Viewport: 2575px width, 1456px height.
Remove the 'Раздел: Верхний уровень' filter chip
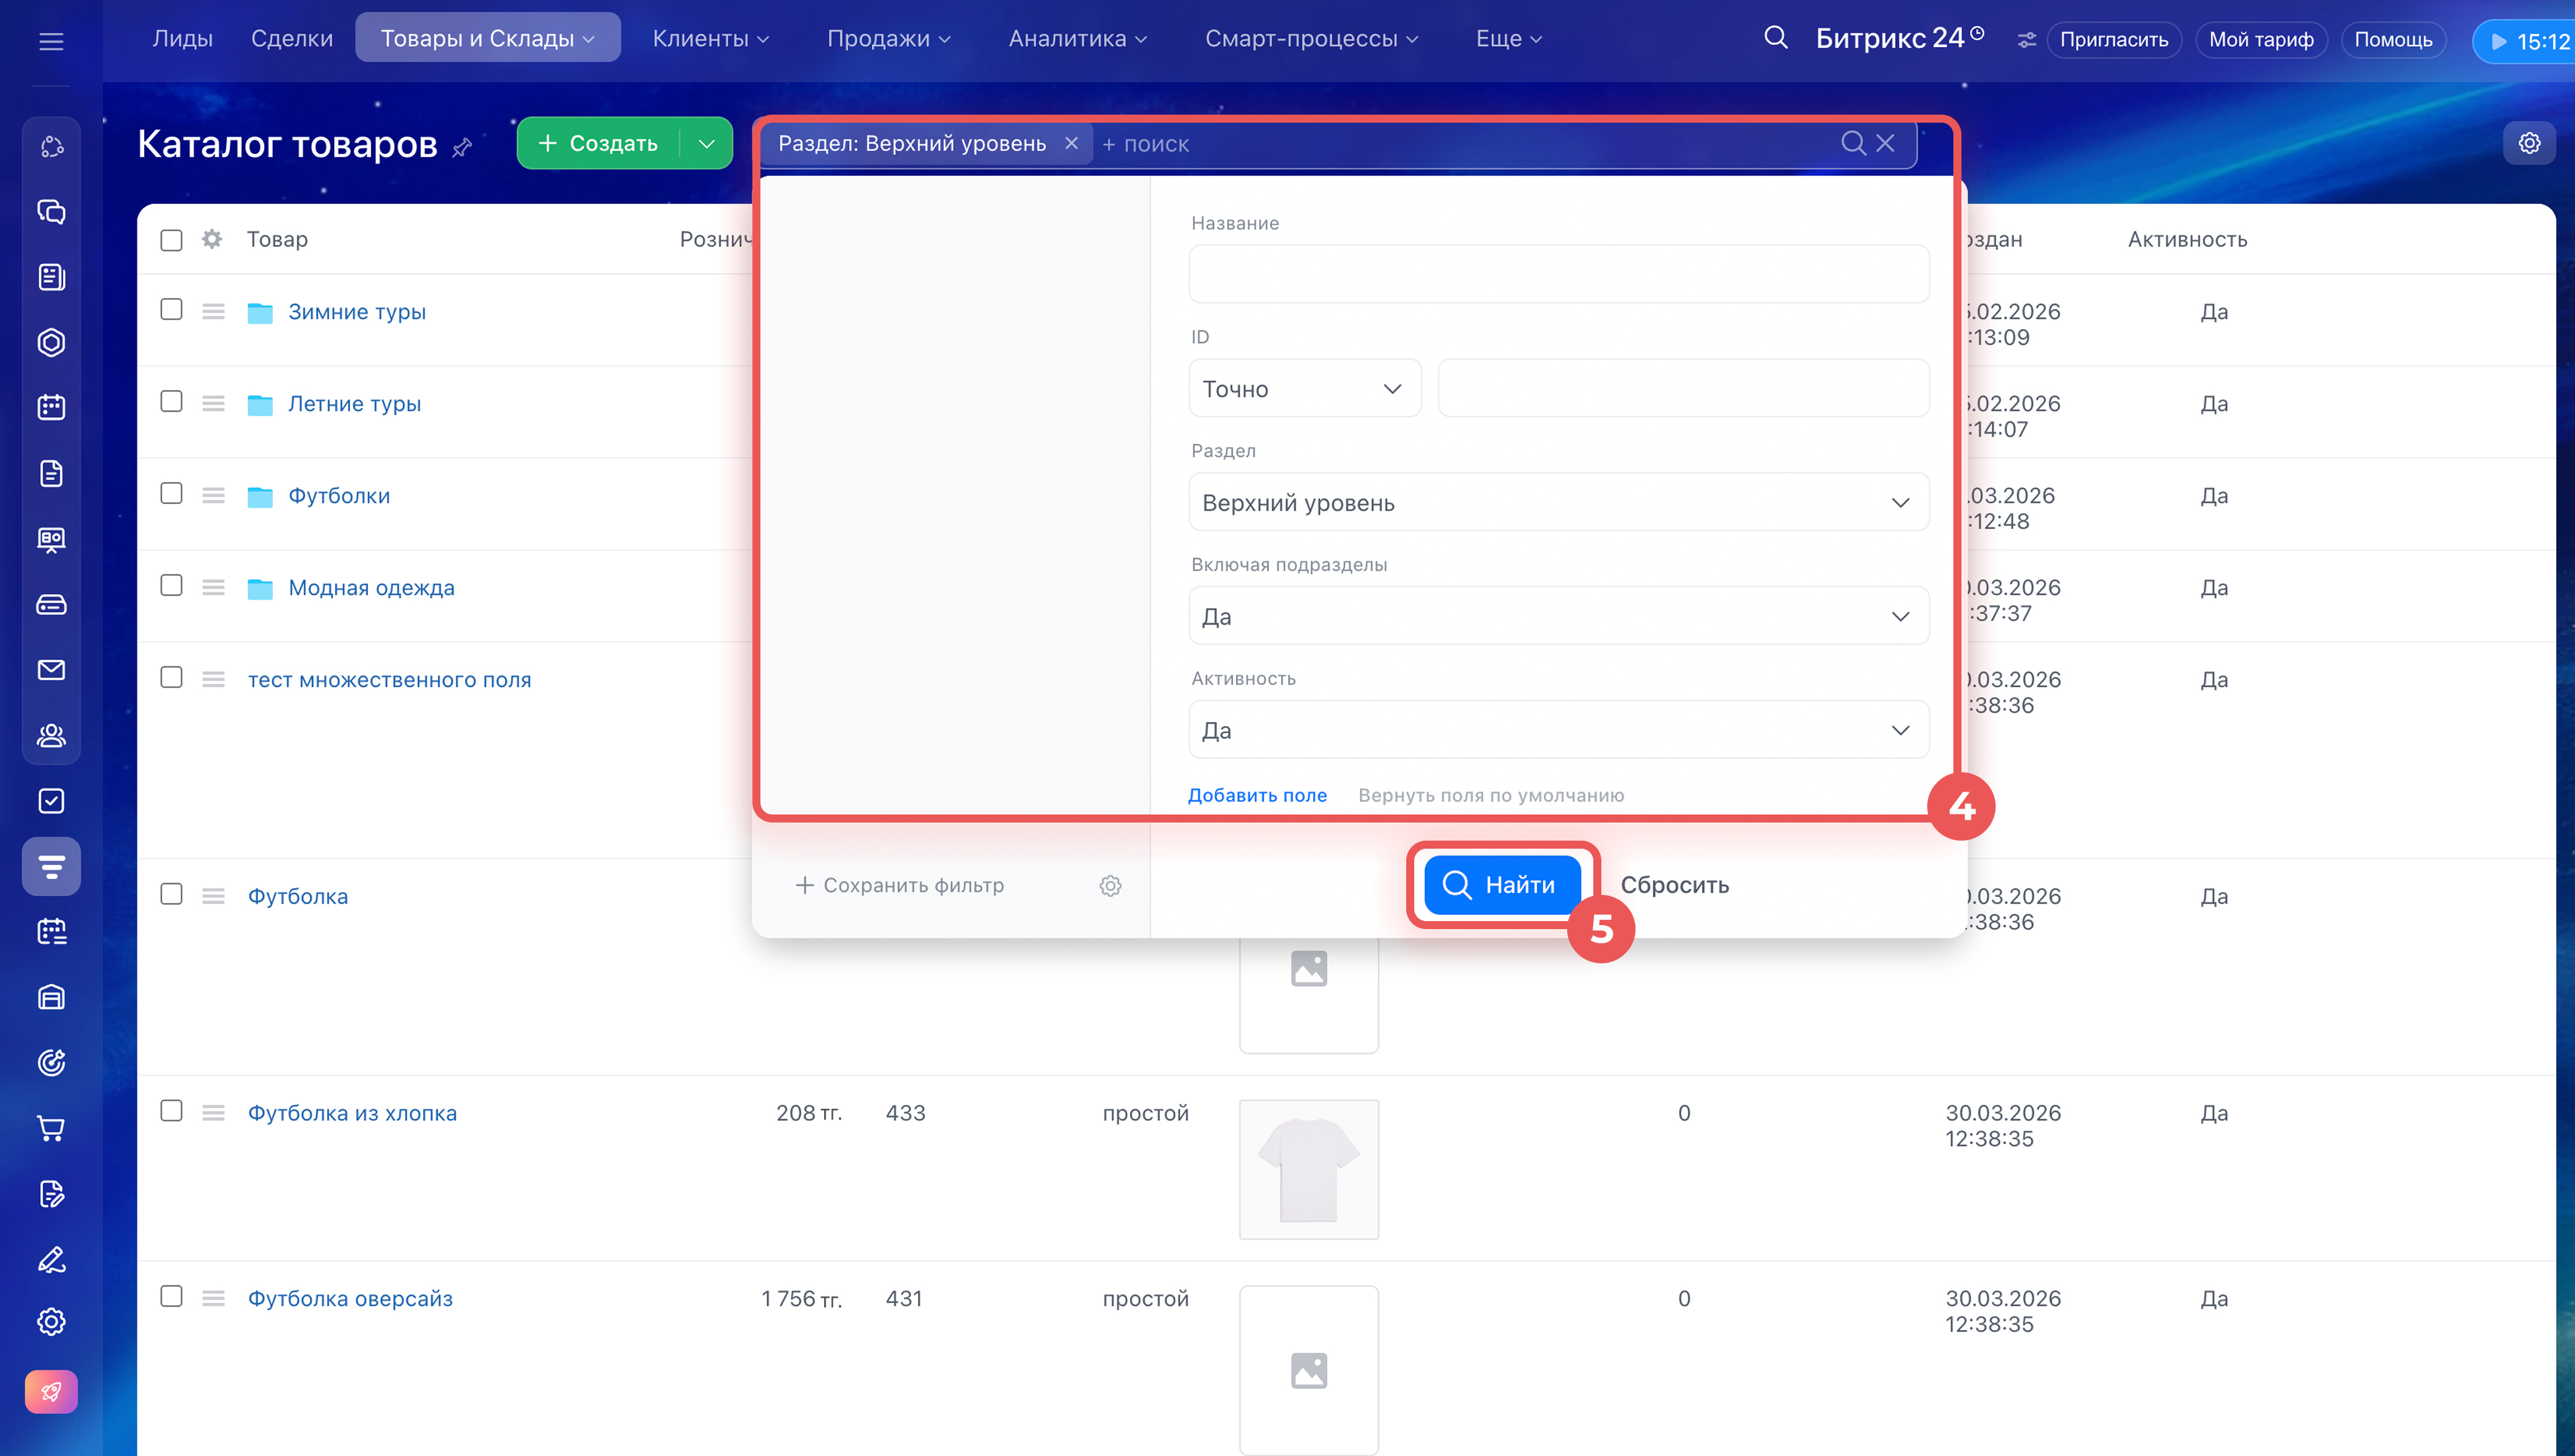tap(1071, 143)
